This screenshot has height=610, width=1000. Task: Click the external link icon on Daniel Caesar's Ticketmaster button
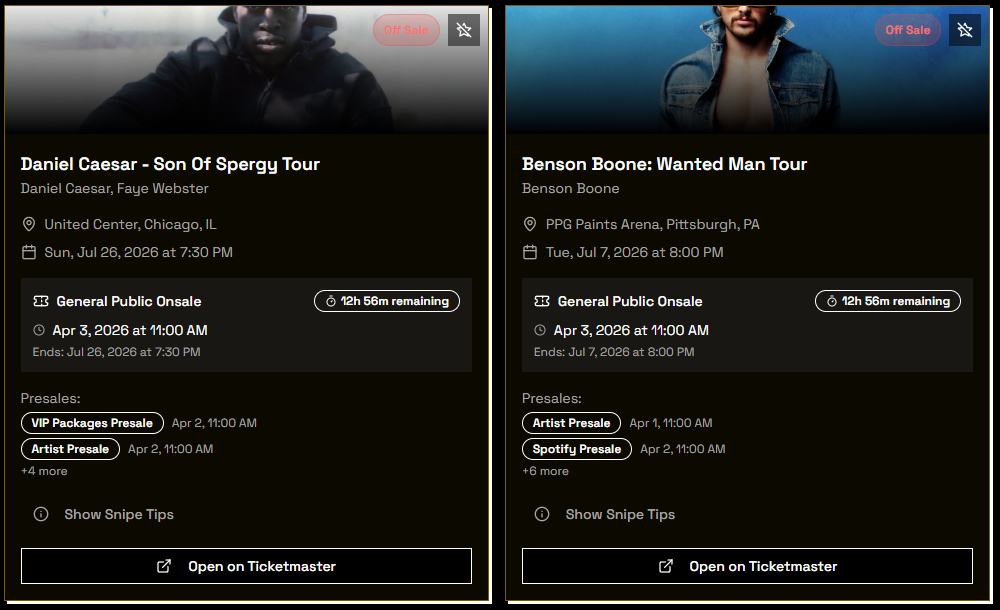[164, 566]
